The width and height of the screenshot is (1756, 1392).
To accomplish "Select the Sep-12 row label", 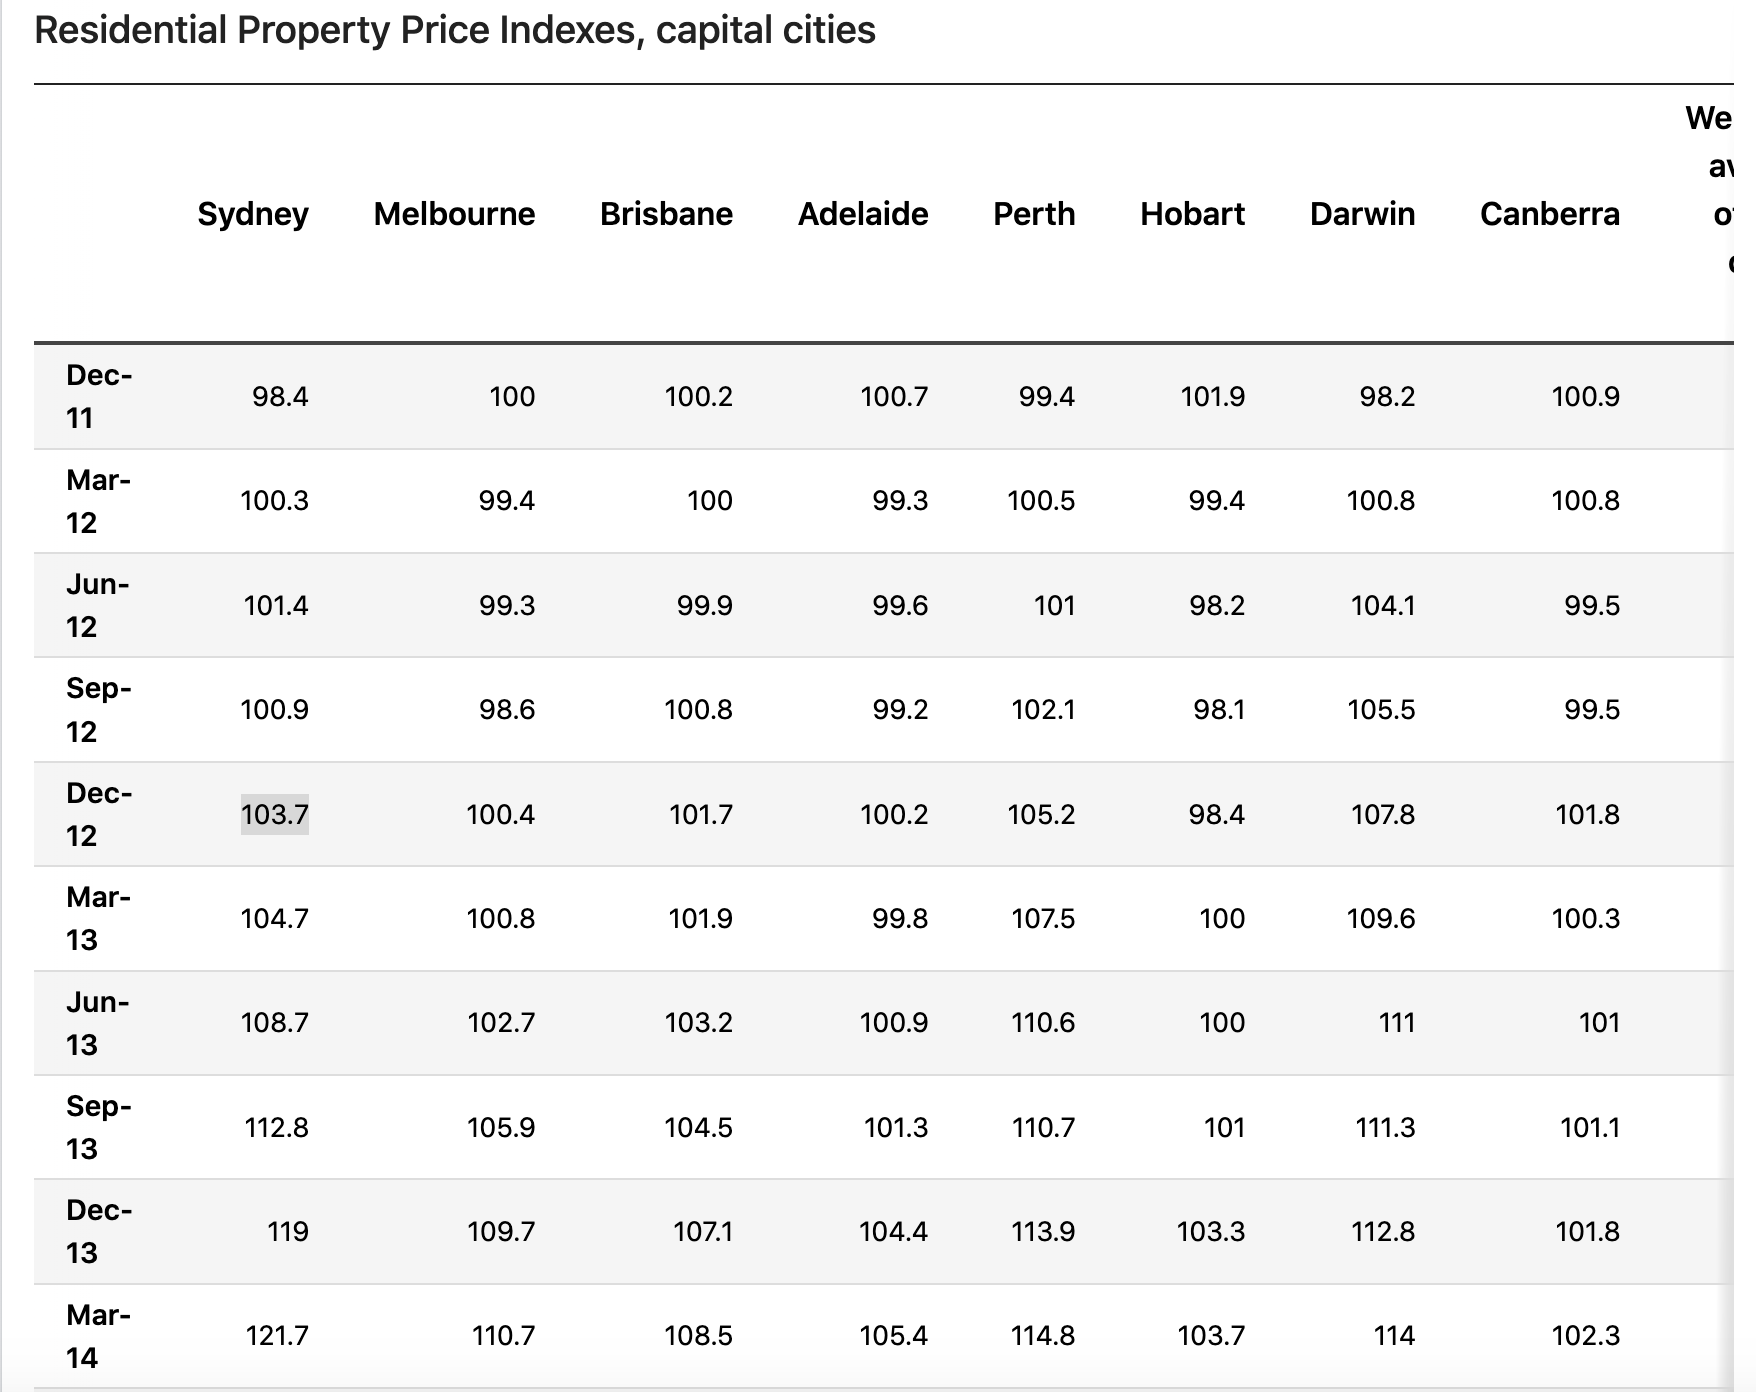I will tap(99, 709).
